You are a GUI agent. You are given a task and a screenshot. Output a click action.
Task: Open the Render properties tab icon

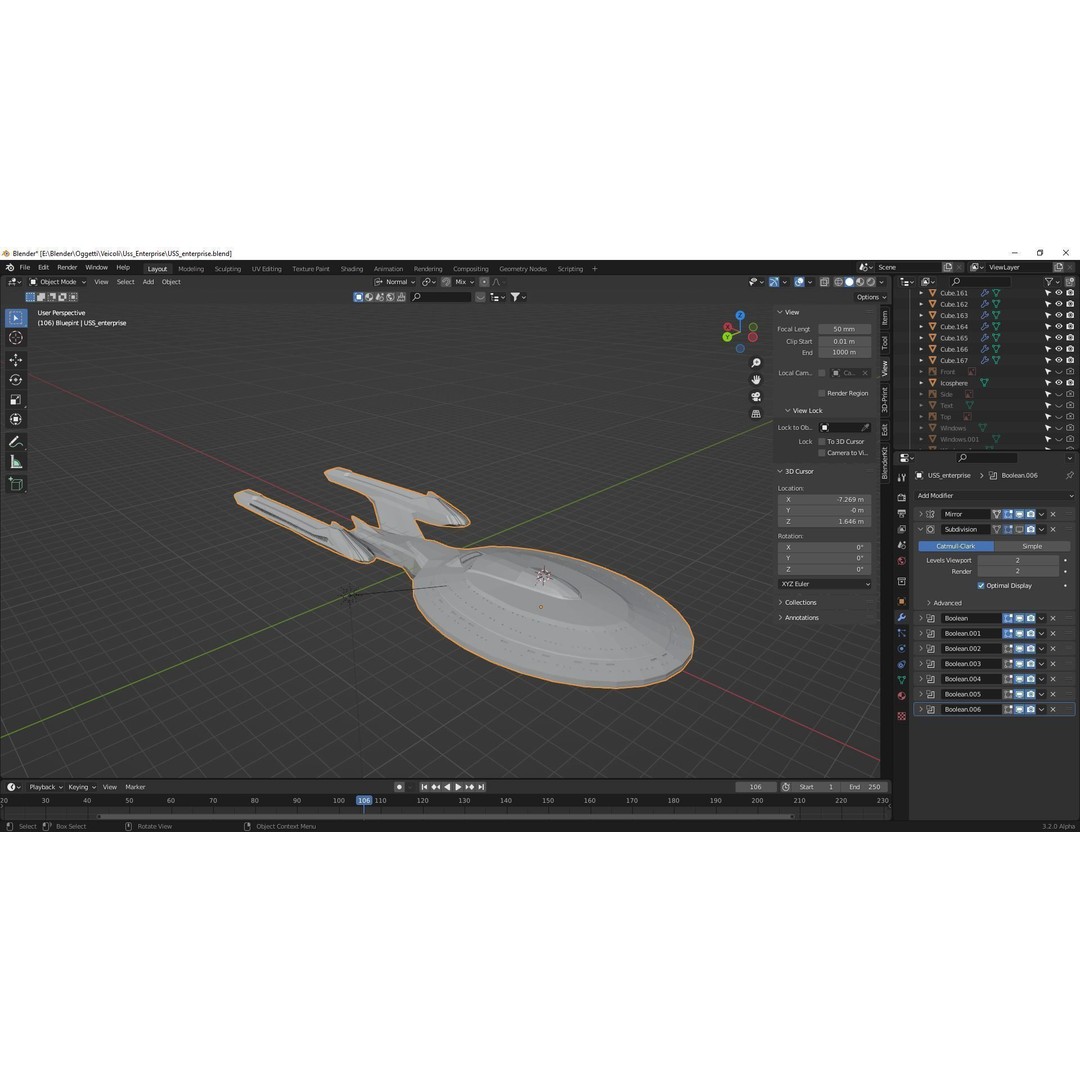click(x=902, y=497)
